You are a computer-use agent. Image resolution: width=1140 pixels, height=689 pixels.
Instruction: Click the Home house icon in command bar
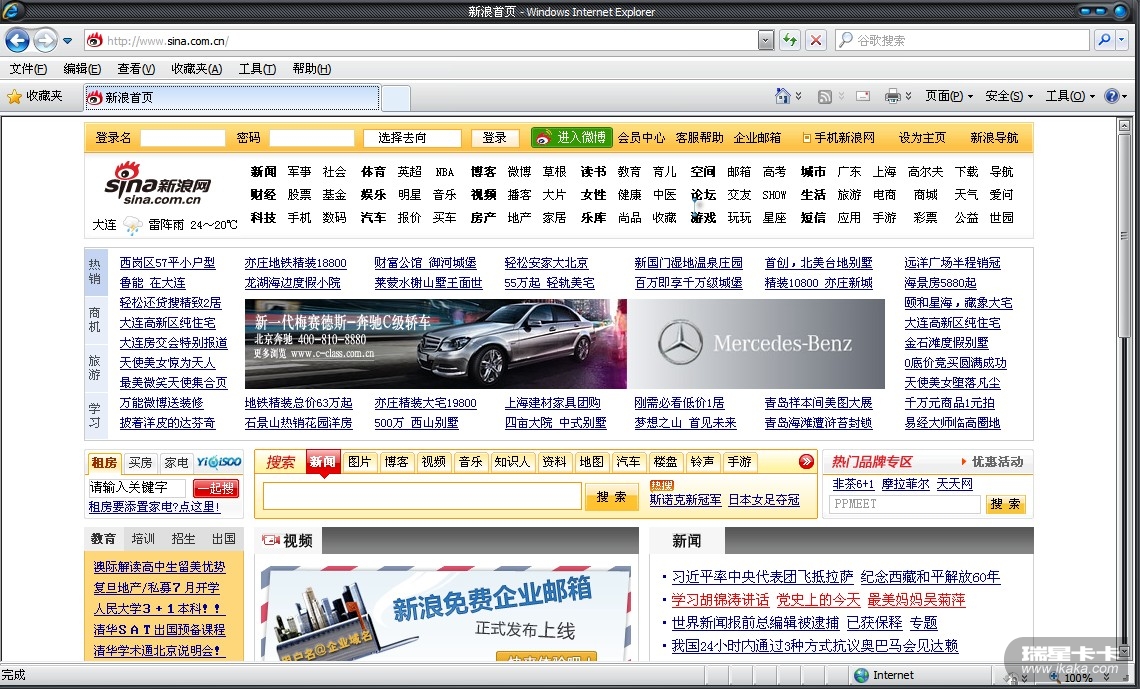(x=783, y=96)
